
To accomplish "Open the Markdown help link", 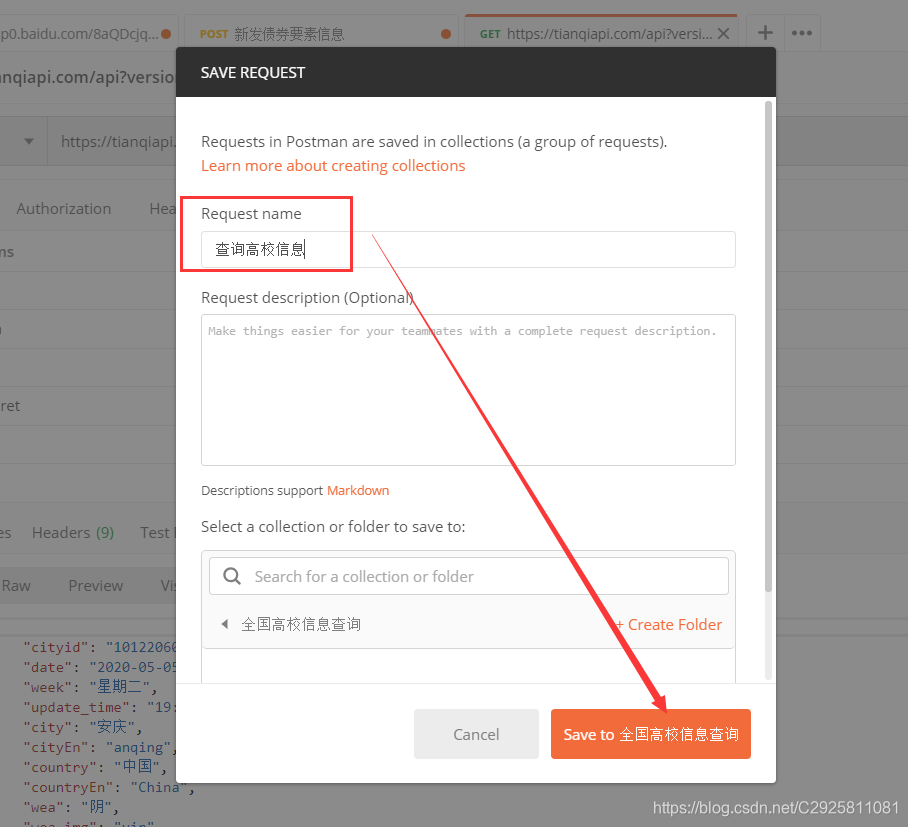I will tap(358, 491).
